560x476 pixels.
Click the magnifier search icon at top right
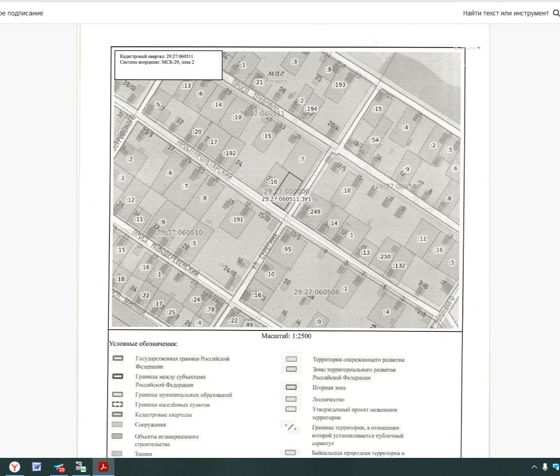tap(556, 13)
